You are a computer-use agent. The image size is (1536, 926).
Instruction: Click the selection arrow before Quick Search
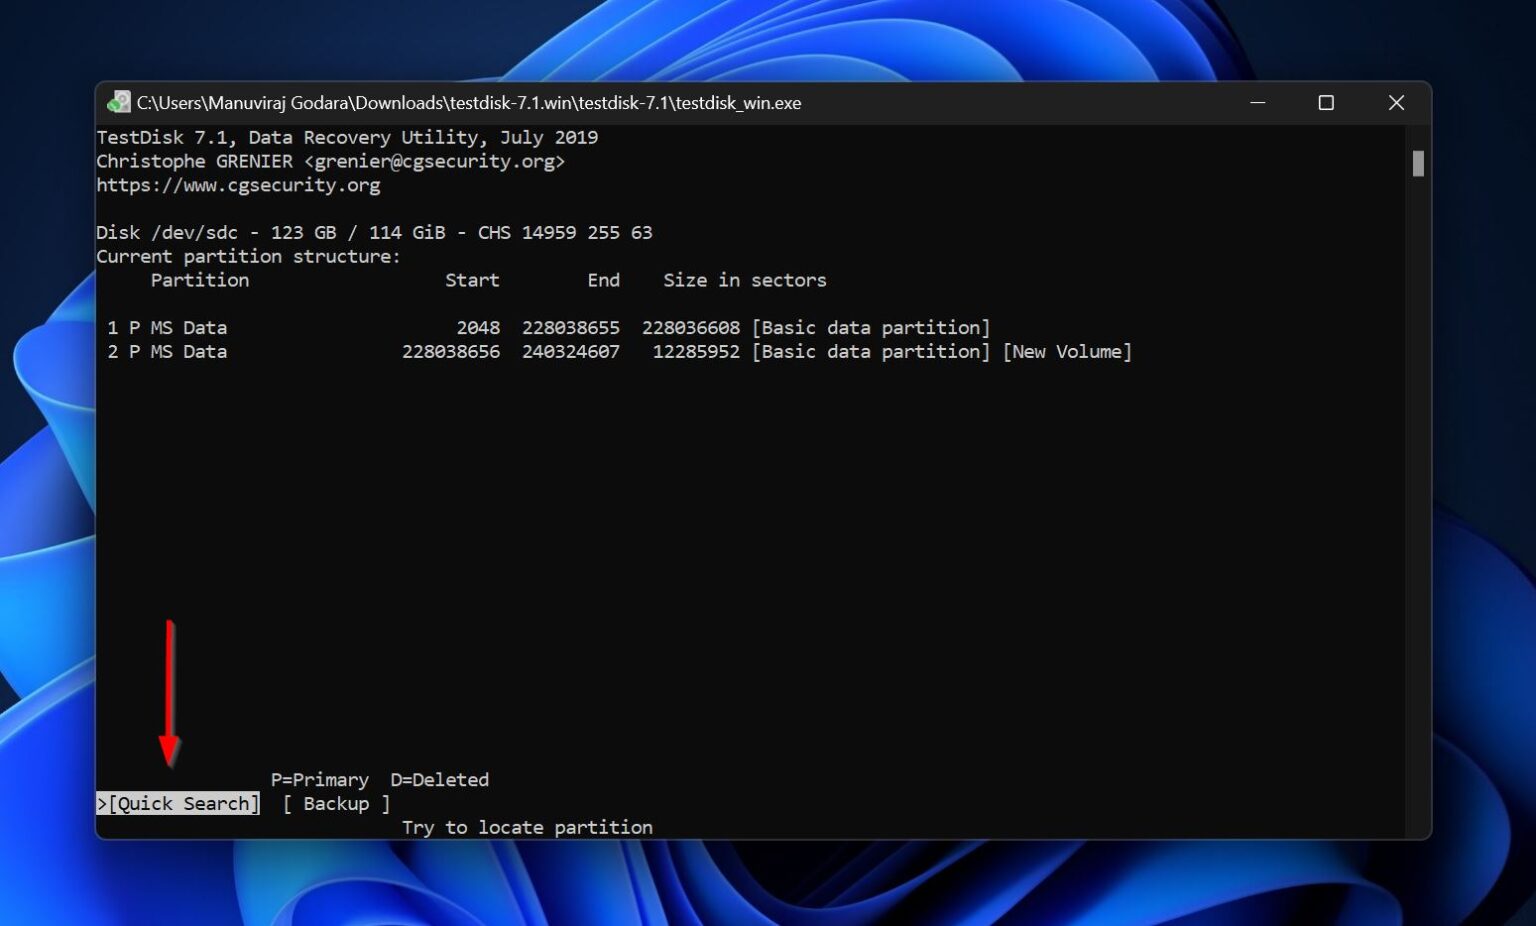coord(101,803)
